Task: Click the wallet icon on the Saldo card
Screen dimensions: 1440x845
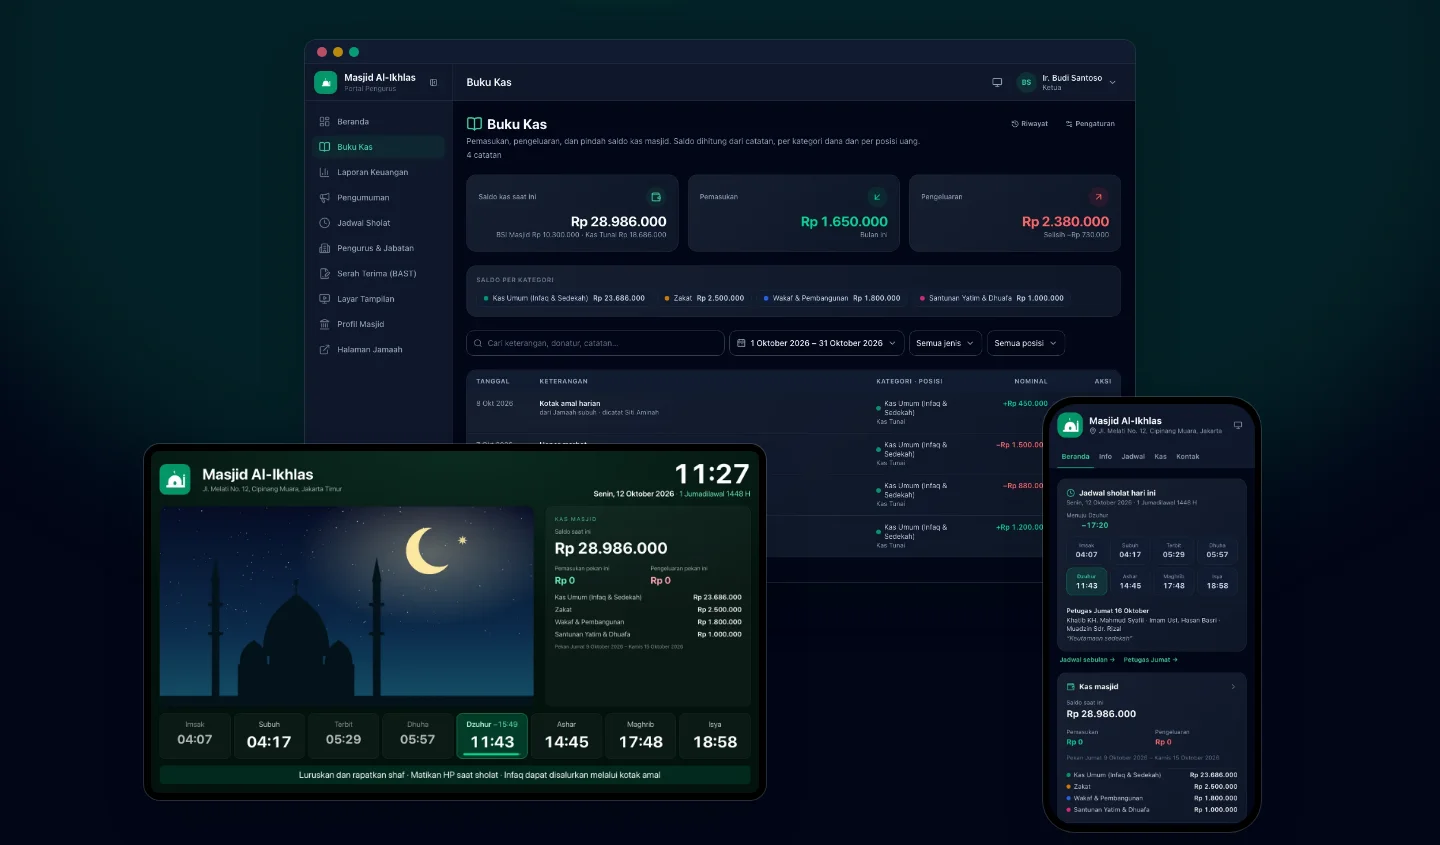Action: coord(656,197)
